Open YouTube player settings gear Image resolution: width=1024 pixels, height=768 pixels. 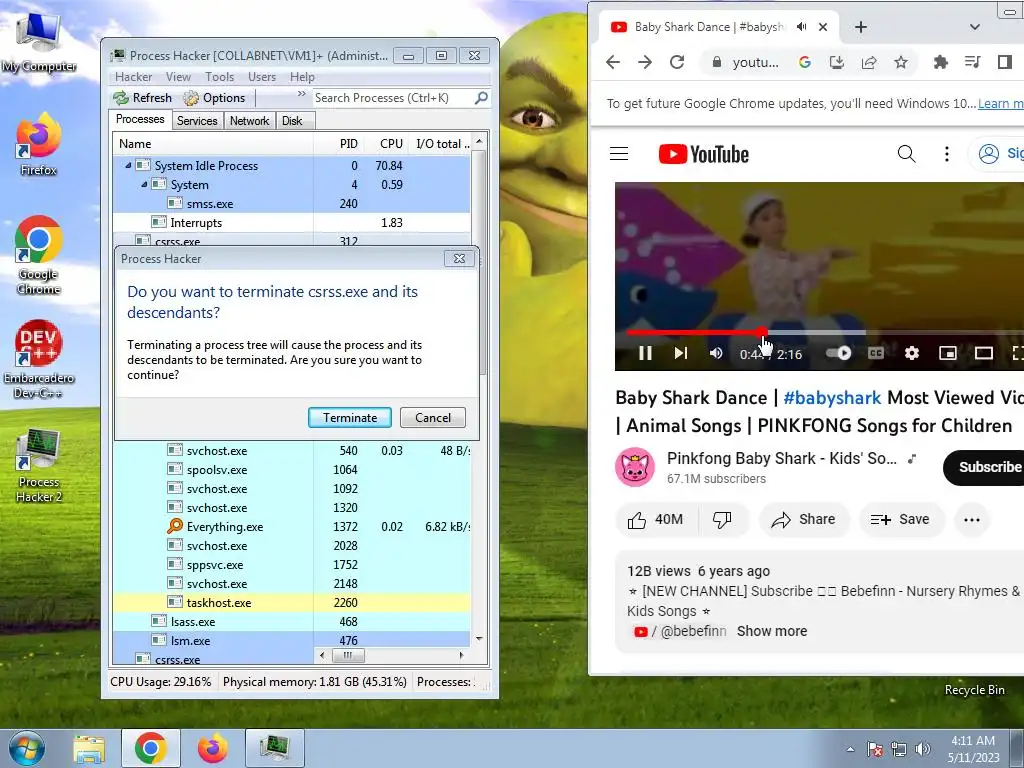click(912, 353)
